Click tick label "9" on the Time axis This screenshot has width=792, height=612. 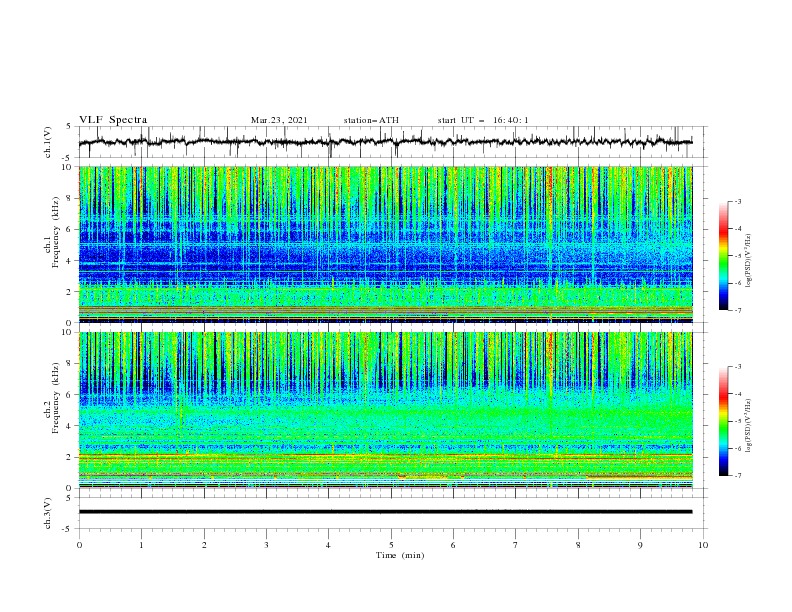pos(640,545)
